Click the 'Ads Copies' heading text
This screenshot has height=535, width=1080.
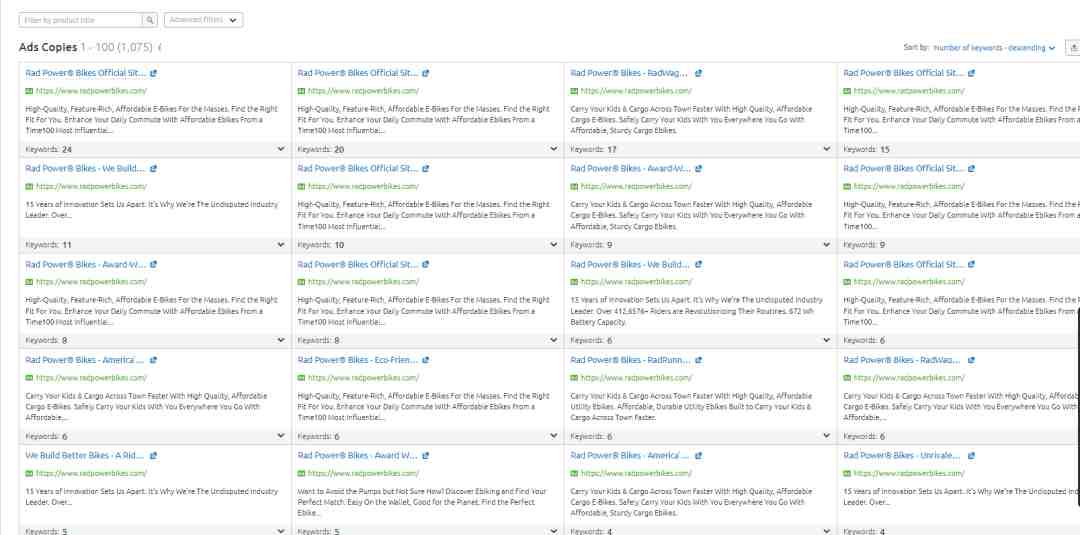click(48, 48)
